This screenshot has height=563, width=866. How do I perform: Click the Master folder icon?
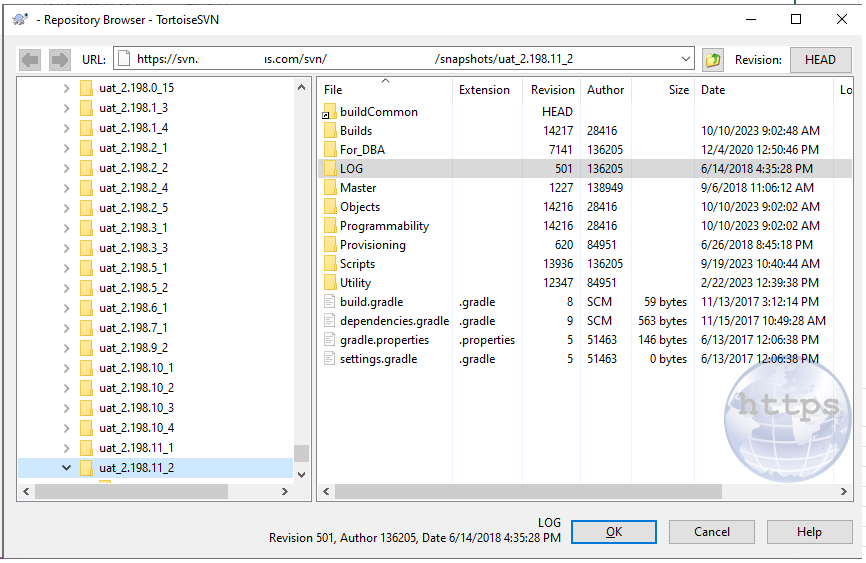330,187
